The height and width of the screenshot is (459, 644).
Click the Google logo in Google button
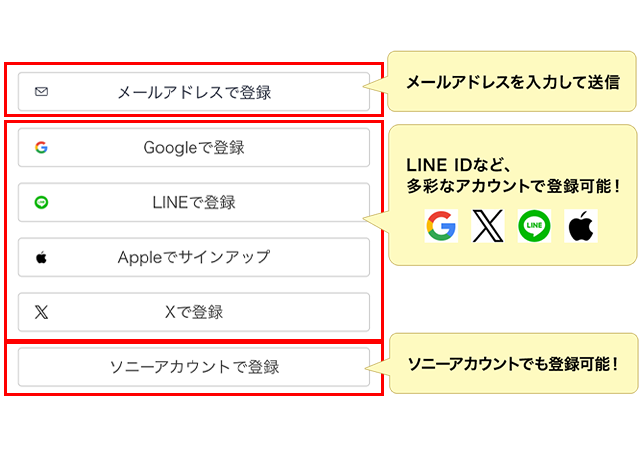point(41,147)
